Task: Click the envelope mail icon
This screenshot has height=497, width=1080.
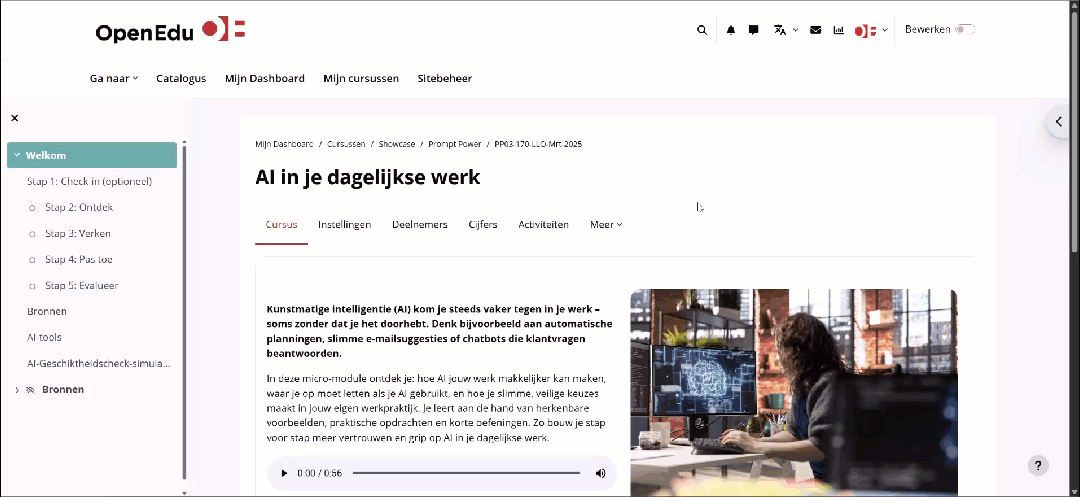Action: (816, 30)
